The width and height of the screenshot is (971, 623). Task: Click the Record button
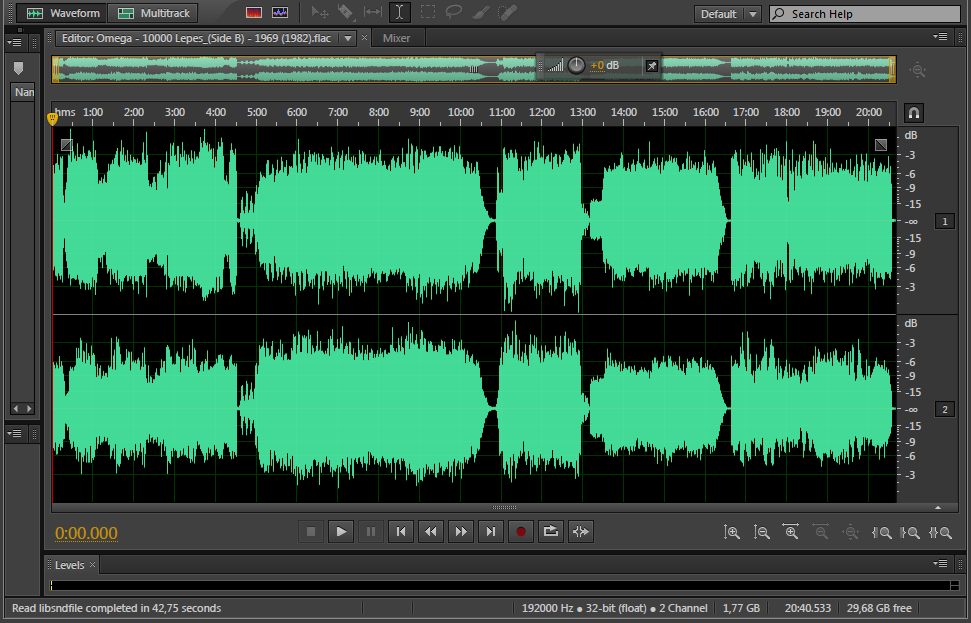click(521, 531)
